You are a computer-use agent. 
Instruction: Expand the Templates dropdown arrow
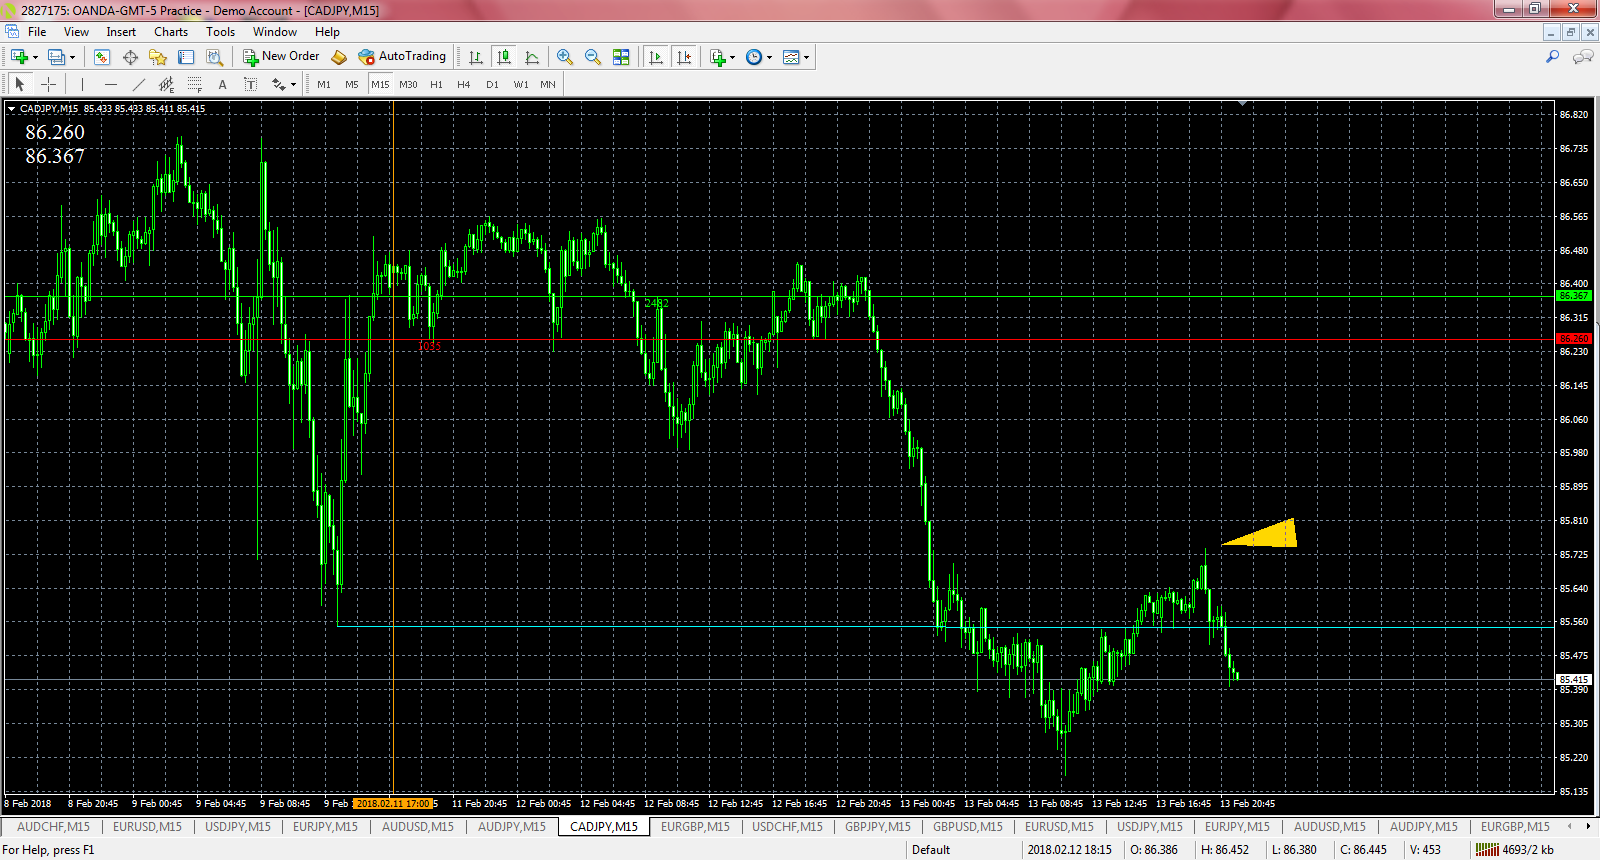[806, 57]
